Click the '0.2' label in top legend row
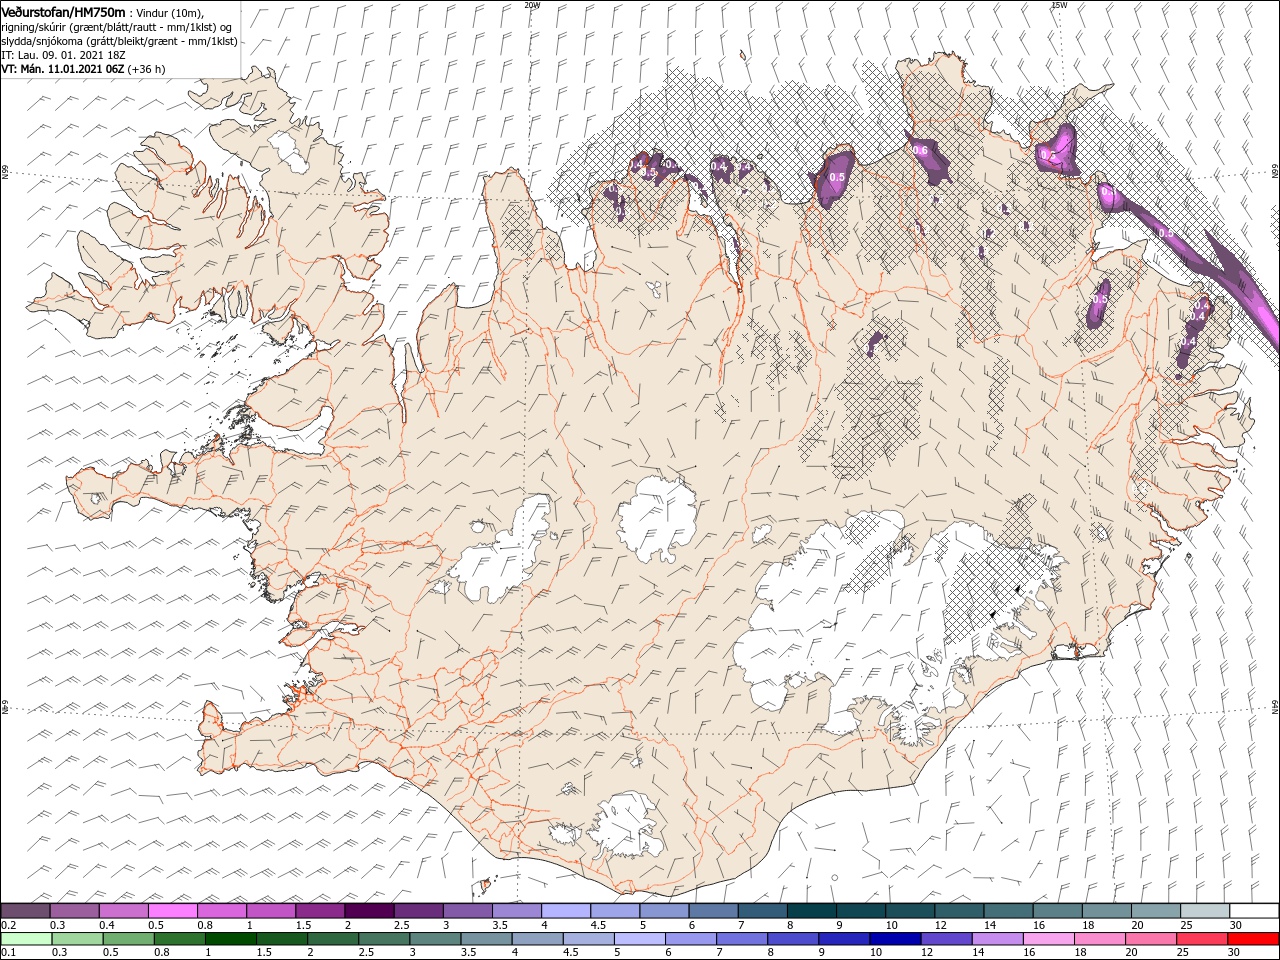1280x960 pixels. click(x=9, y=925)
